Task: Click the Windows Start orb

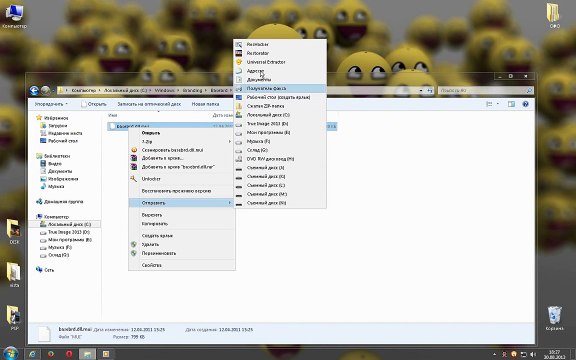Action: click(10, 353)
